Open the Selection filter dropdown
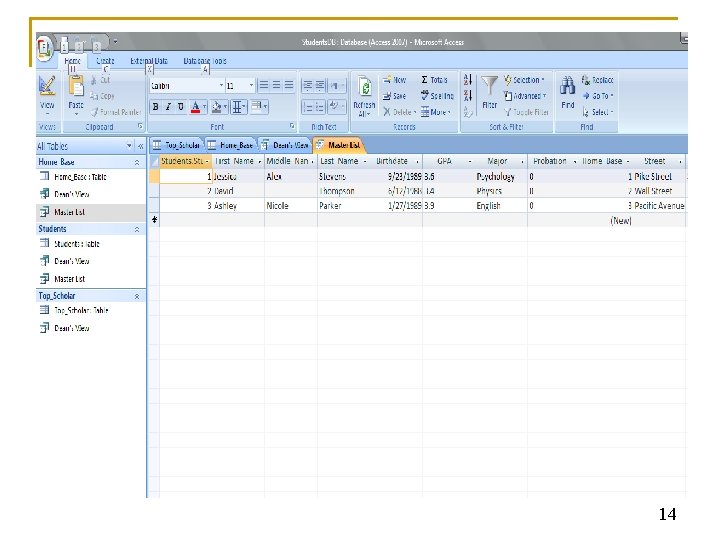The width and height of the screenshot is (720, 540). point(524,80)
